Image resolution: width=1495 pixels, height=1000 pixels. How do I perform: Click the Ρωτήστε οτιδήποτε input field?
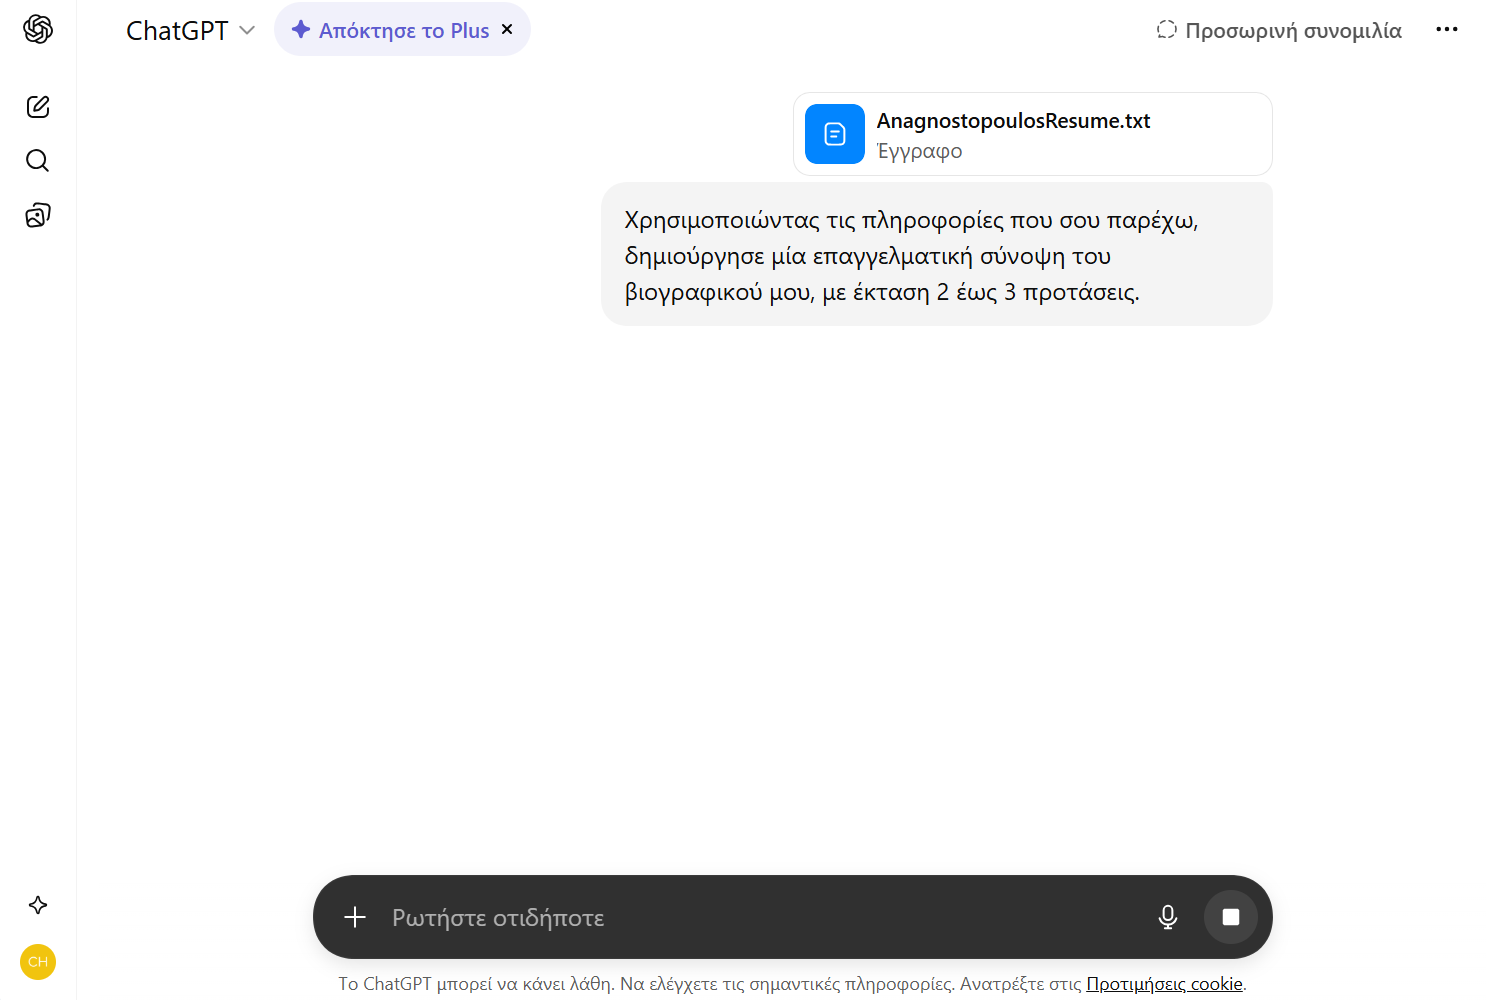pos(760,918)
